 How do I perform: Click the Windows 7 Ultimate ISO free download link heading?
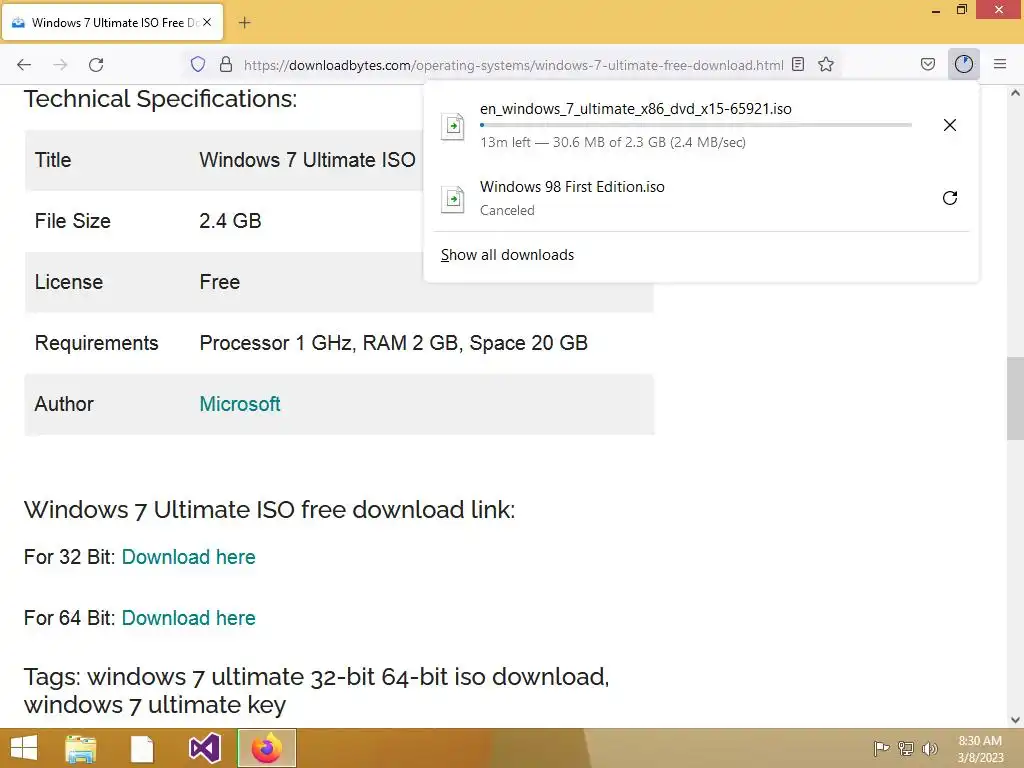(x=269, y=509)
